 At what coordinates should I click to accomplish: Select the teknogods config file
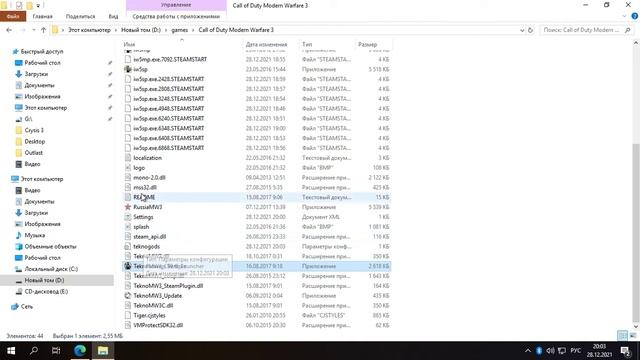[x=146, y=247]
